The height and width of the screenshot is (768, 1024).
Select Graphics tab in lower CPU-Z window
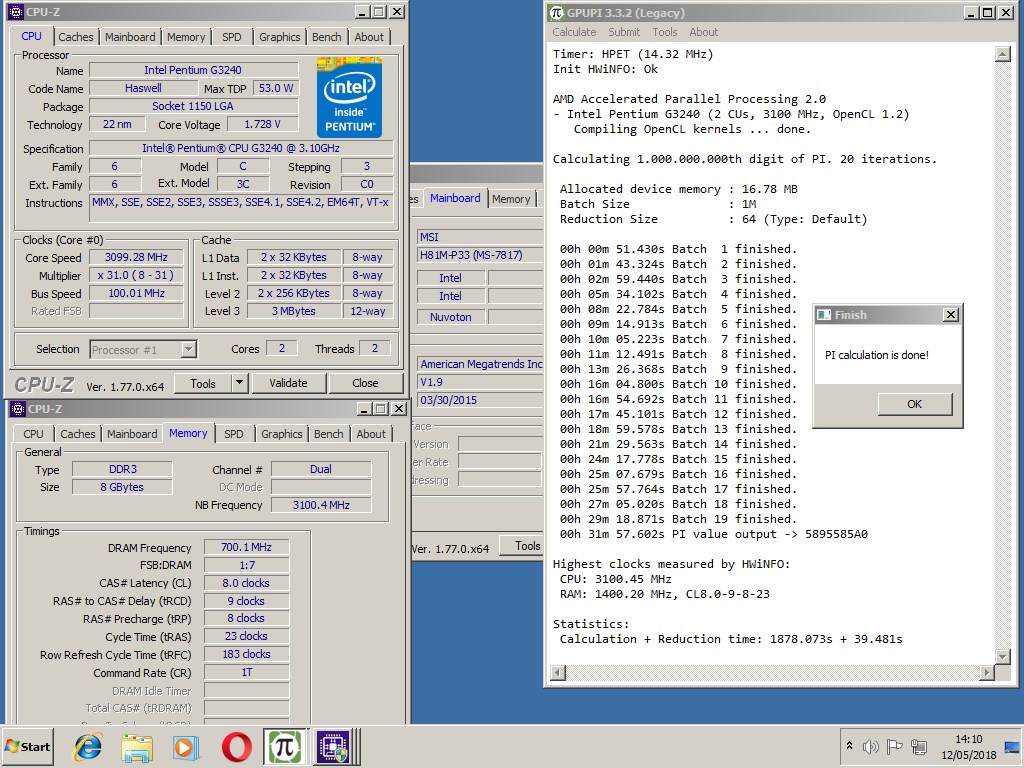coord(281,434)
